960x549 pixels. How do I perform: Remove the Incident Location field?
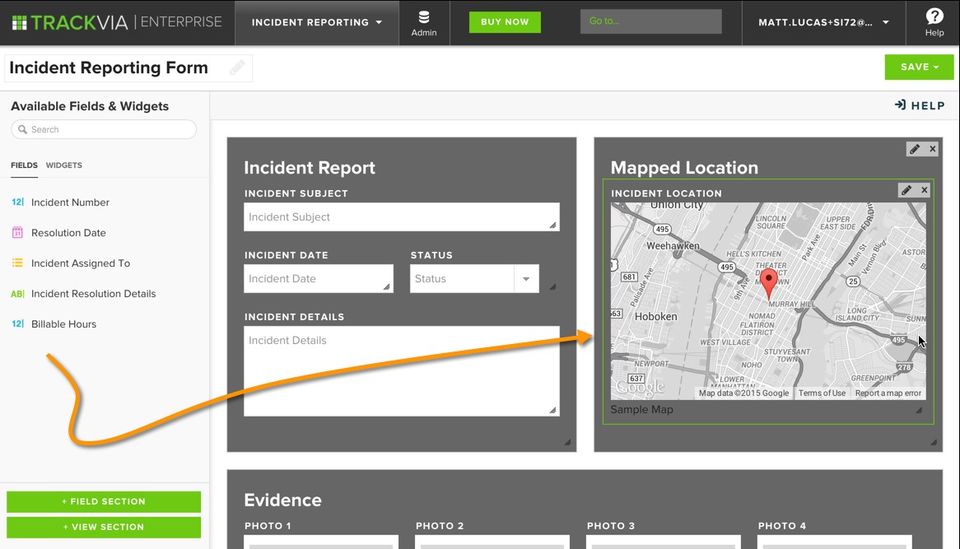(x=924, y=190)
